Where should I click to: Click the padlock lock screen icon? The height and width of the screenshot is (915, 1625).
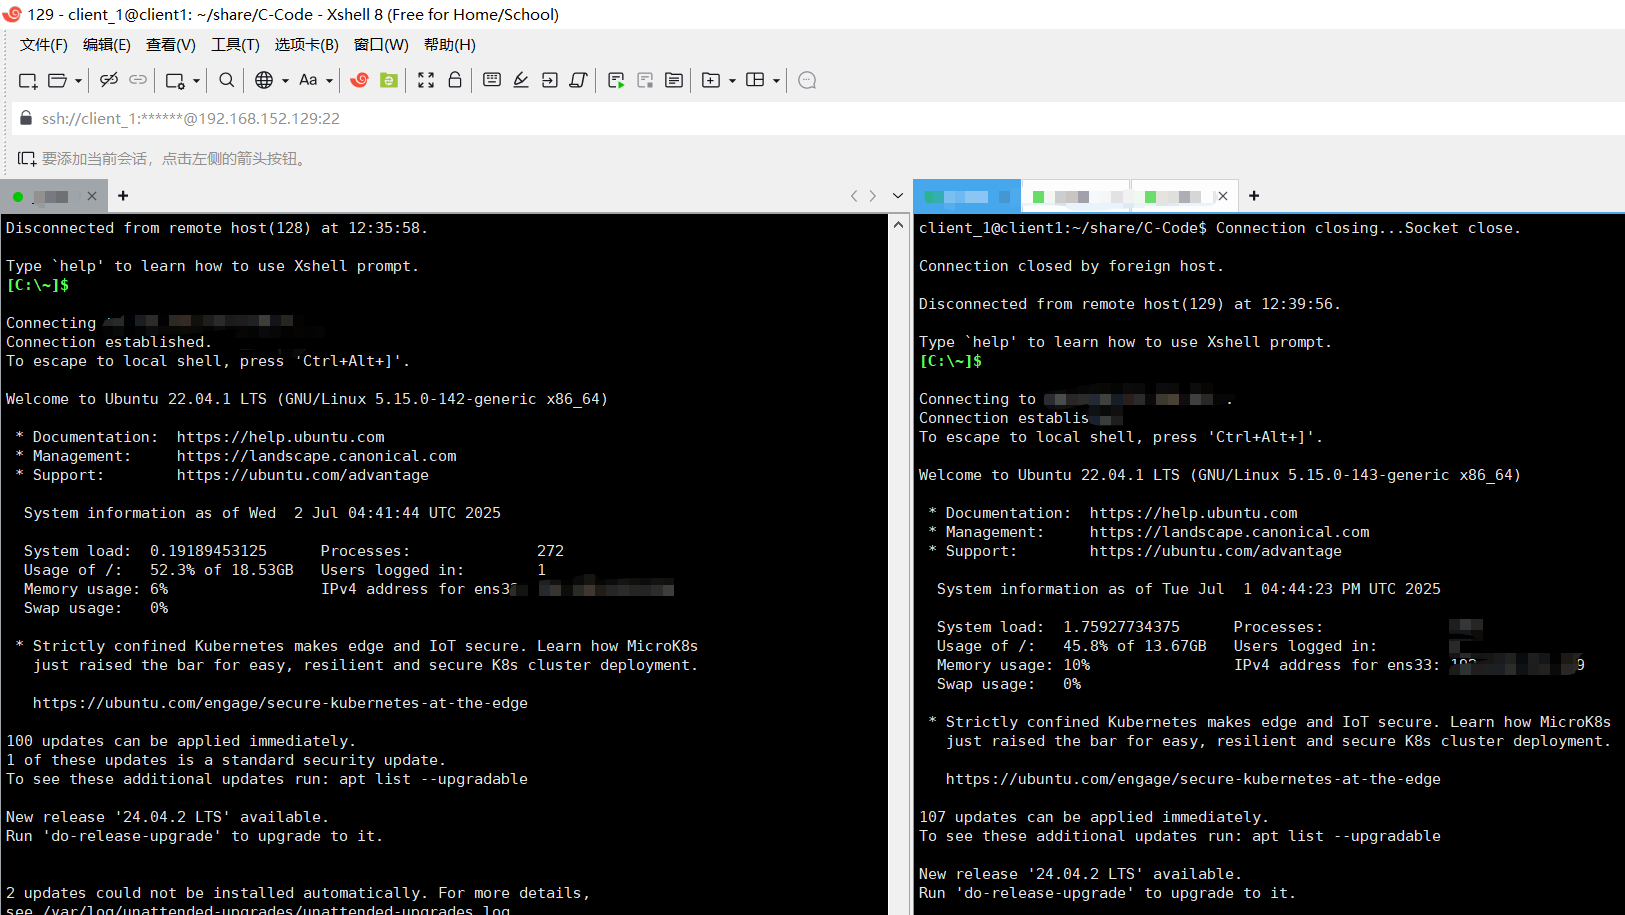coord(455,80)
